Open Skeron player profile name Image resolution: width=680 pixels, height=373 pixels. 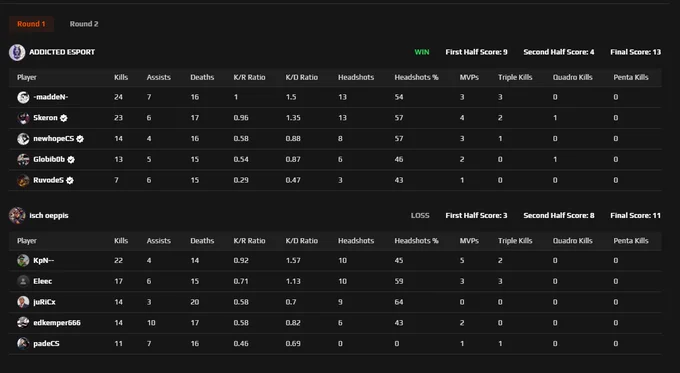pyautogui.click(x=46, y=118)
